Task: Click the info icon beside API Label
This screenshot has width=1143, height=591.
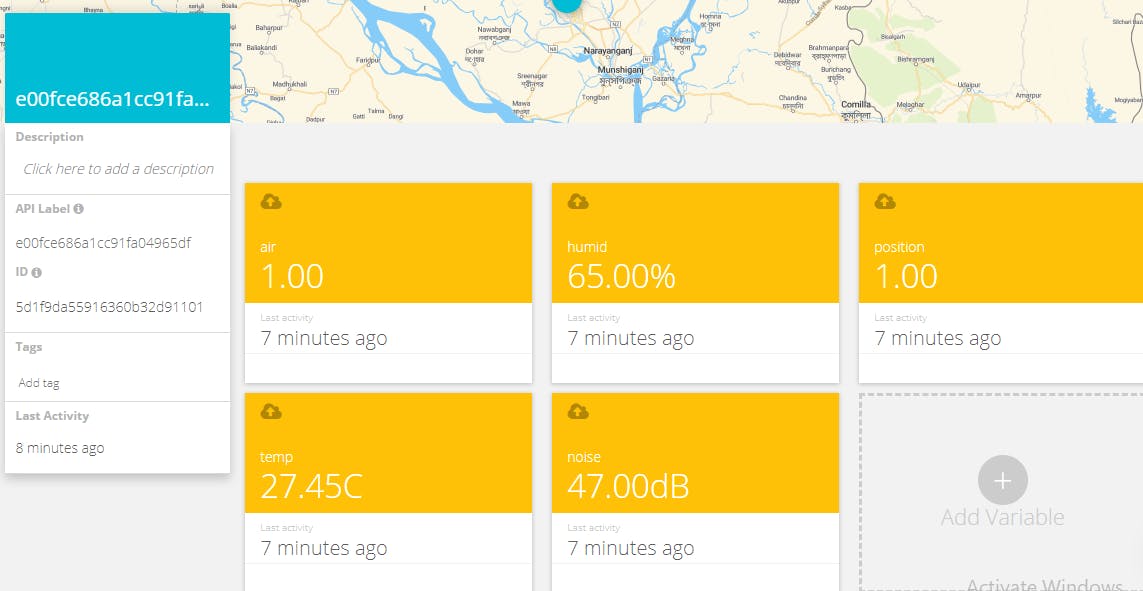Action: coord(78,208)
